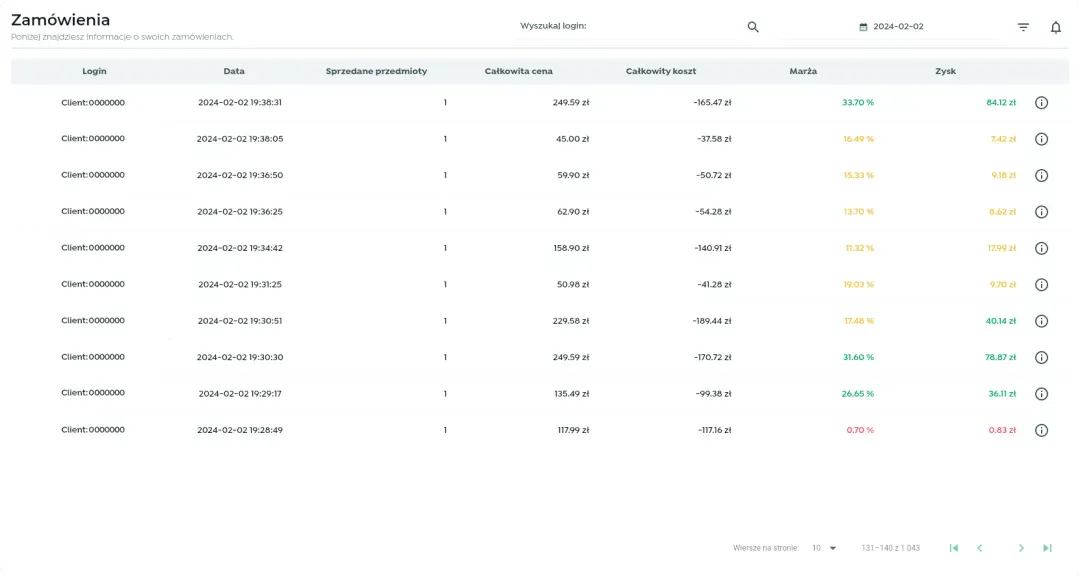Screen dimensions: 1080x576
Task: Click the Wyszukaj login search field
Action: pos(660,27)
